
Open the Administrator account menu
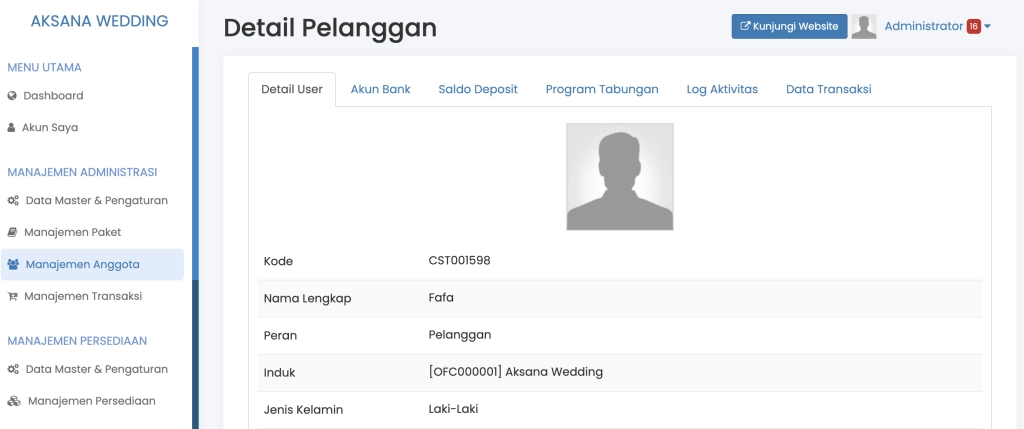pos(923,27)
